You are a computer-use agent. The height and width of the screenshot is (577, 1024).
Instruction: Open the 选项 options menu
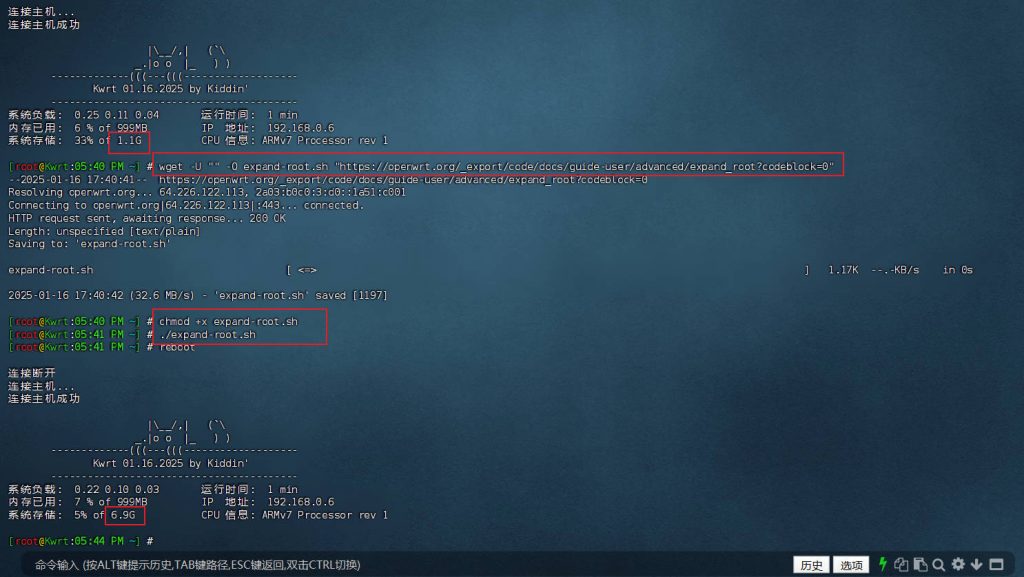tap(851, 565)
